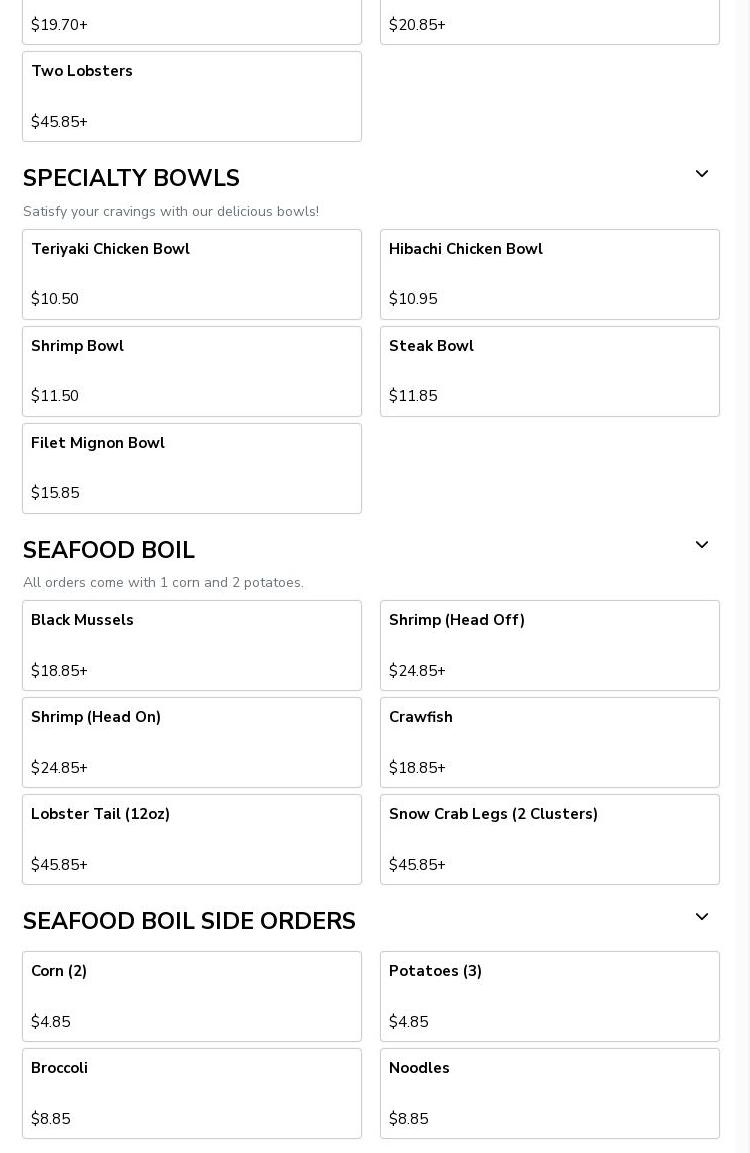750x1153 pixels.
Task: Select Teriyaki Chicken Bowl
Action: pos(192,274)
